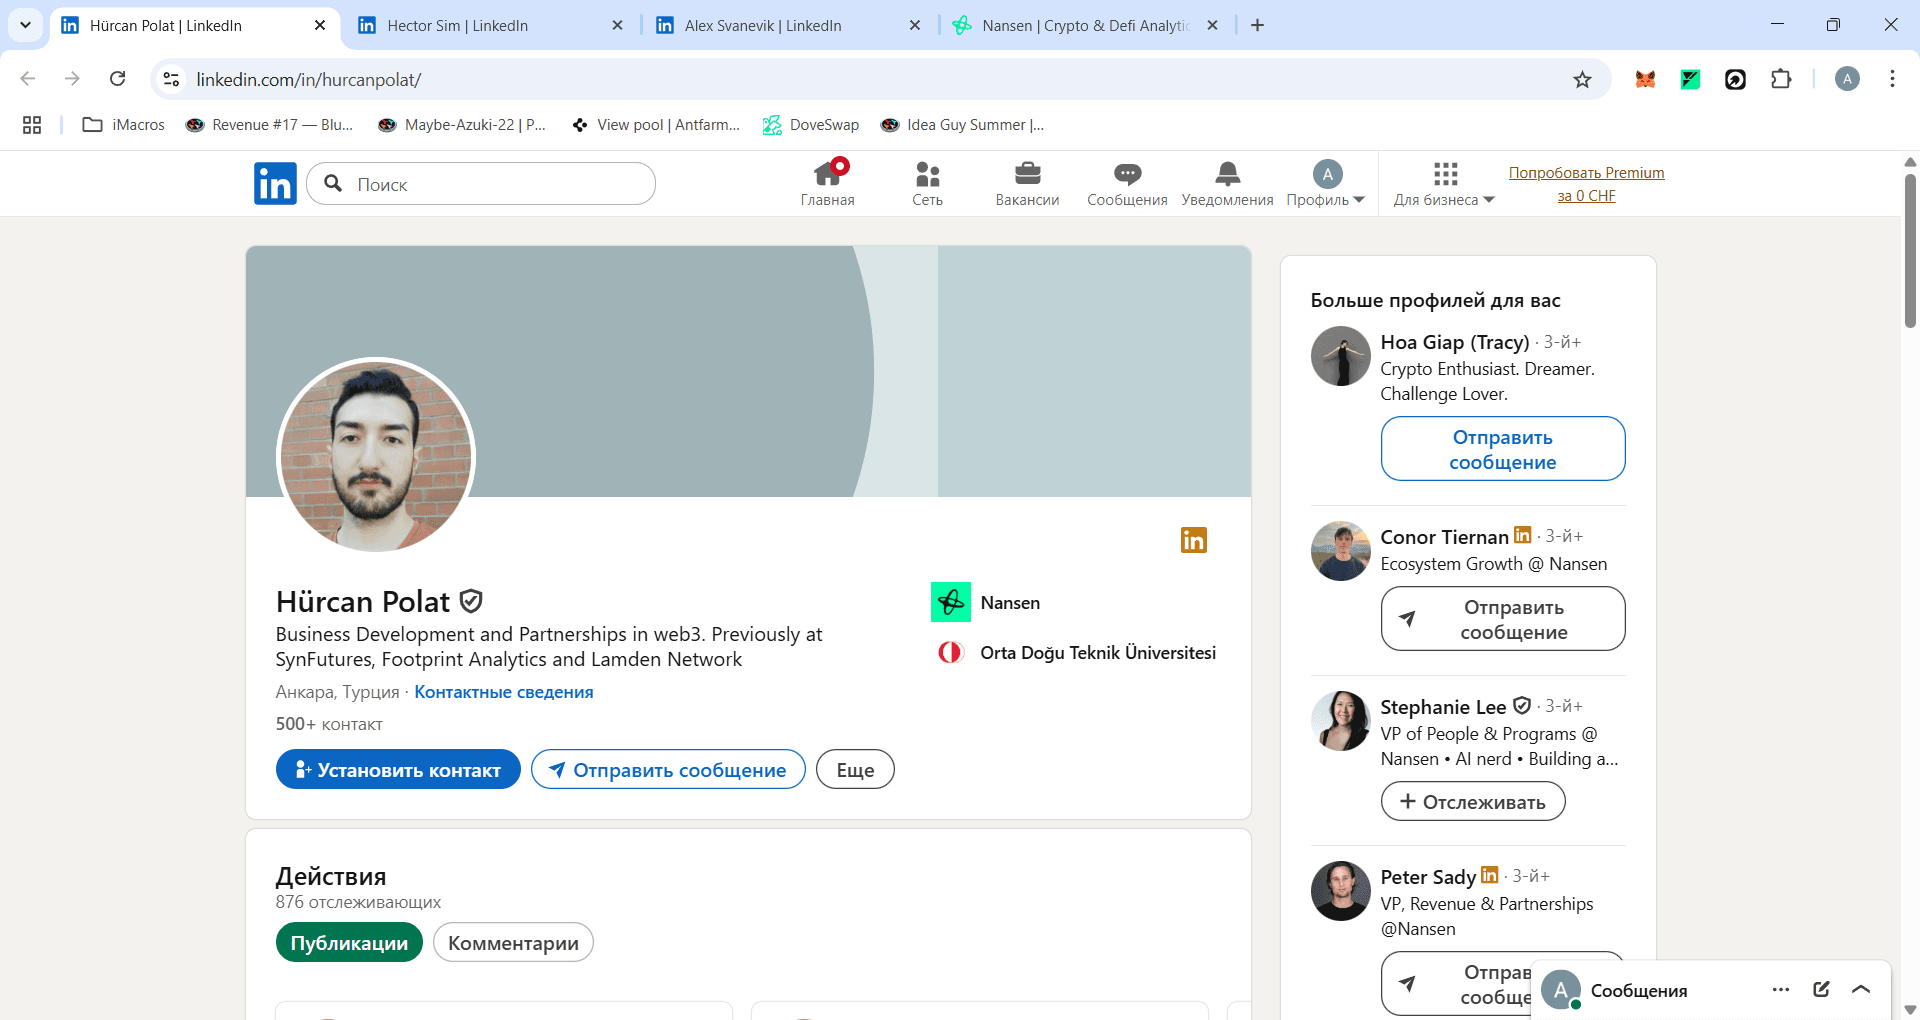View site information icon
The height and width of the screenshot is (1020, 1920).
pos(172,79)
